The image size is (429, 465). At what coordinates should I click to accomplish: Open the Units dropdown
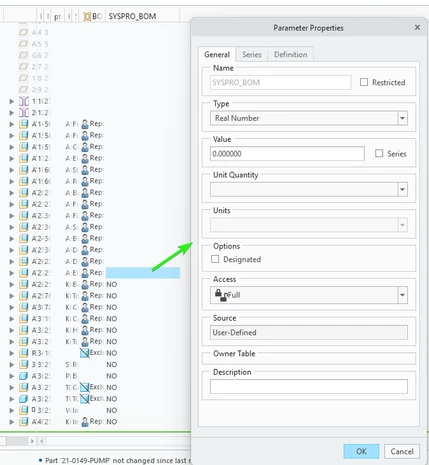402,225
